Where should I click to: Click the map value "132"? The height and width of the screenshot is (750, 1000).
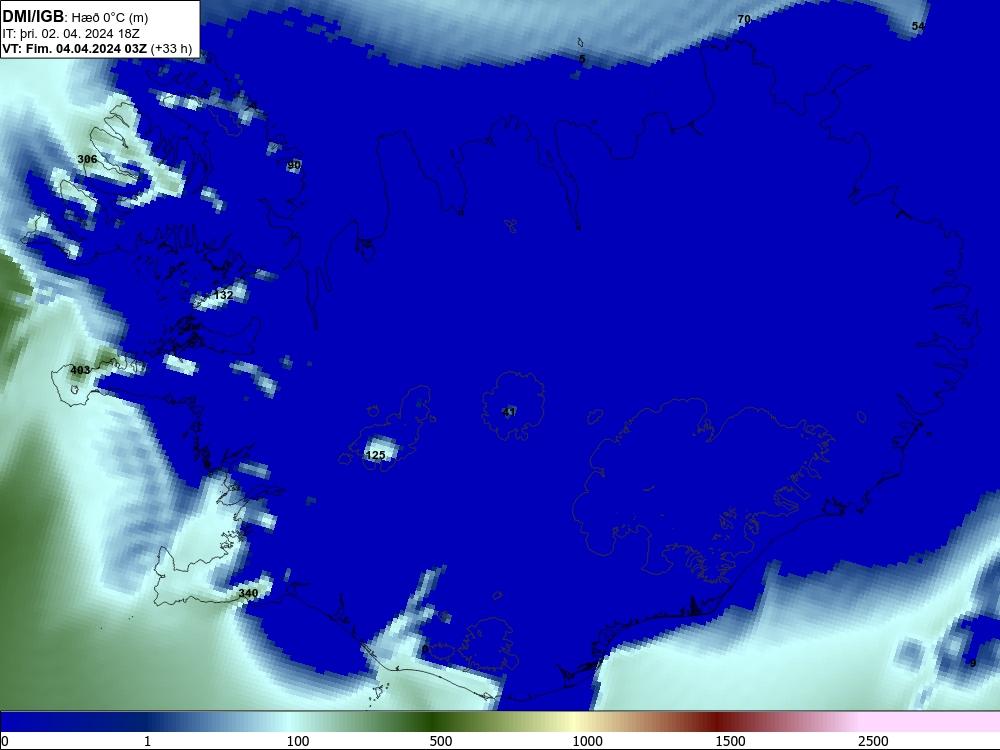[x=223, y=295]
